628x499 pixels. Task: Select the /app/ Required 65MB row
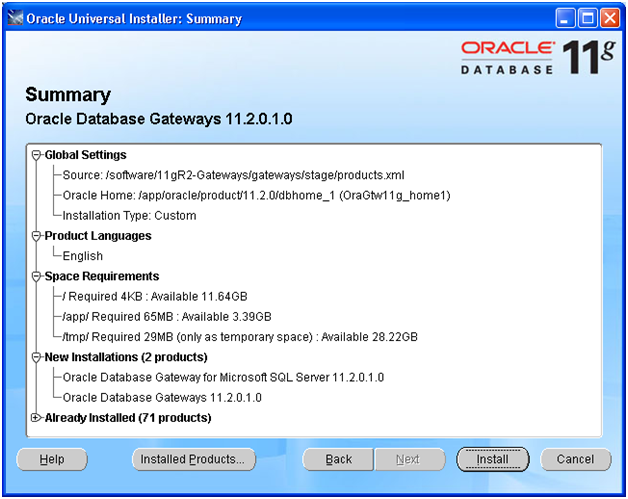tap(167, 317)
